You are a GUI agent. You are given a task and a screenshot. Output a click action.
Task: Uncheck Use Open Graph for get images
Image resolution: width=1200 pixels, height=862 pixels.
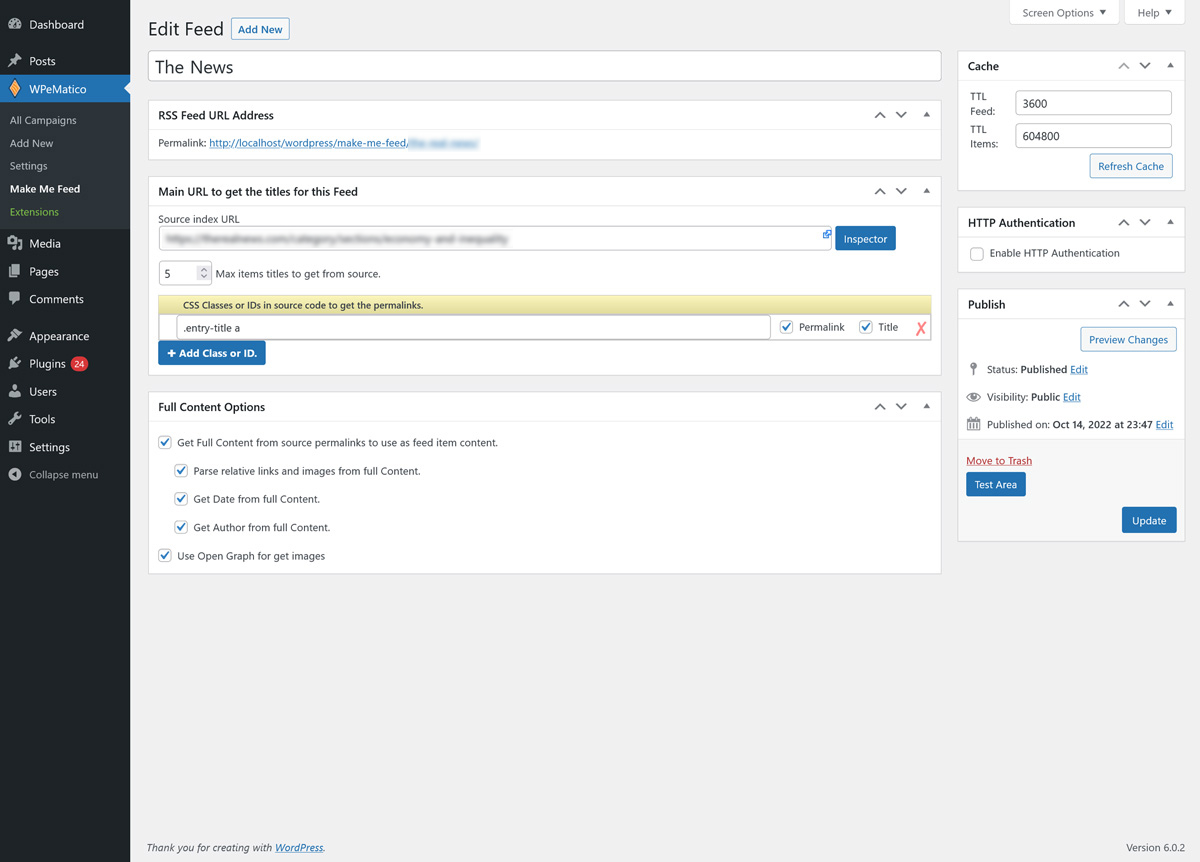coord(165,555)
